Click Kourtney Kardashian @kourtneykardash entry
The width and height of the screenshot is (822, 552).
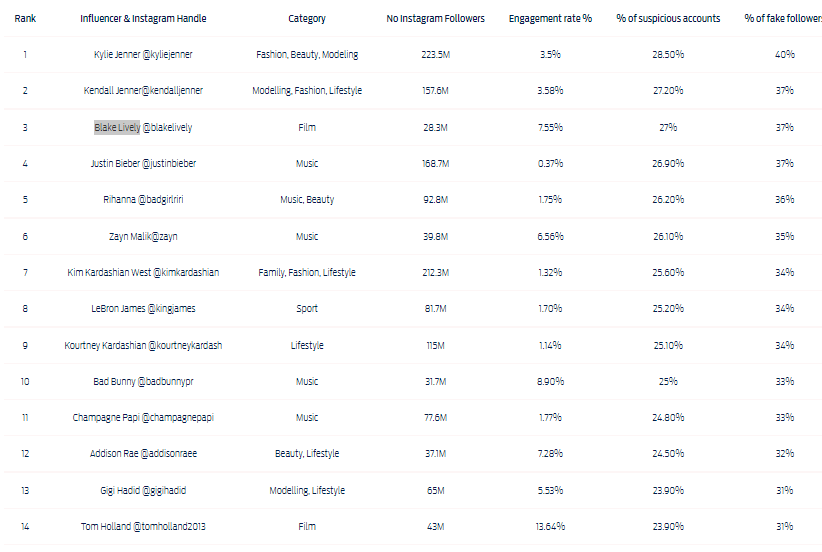coord(143,346)
